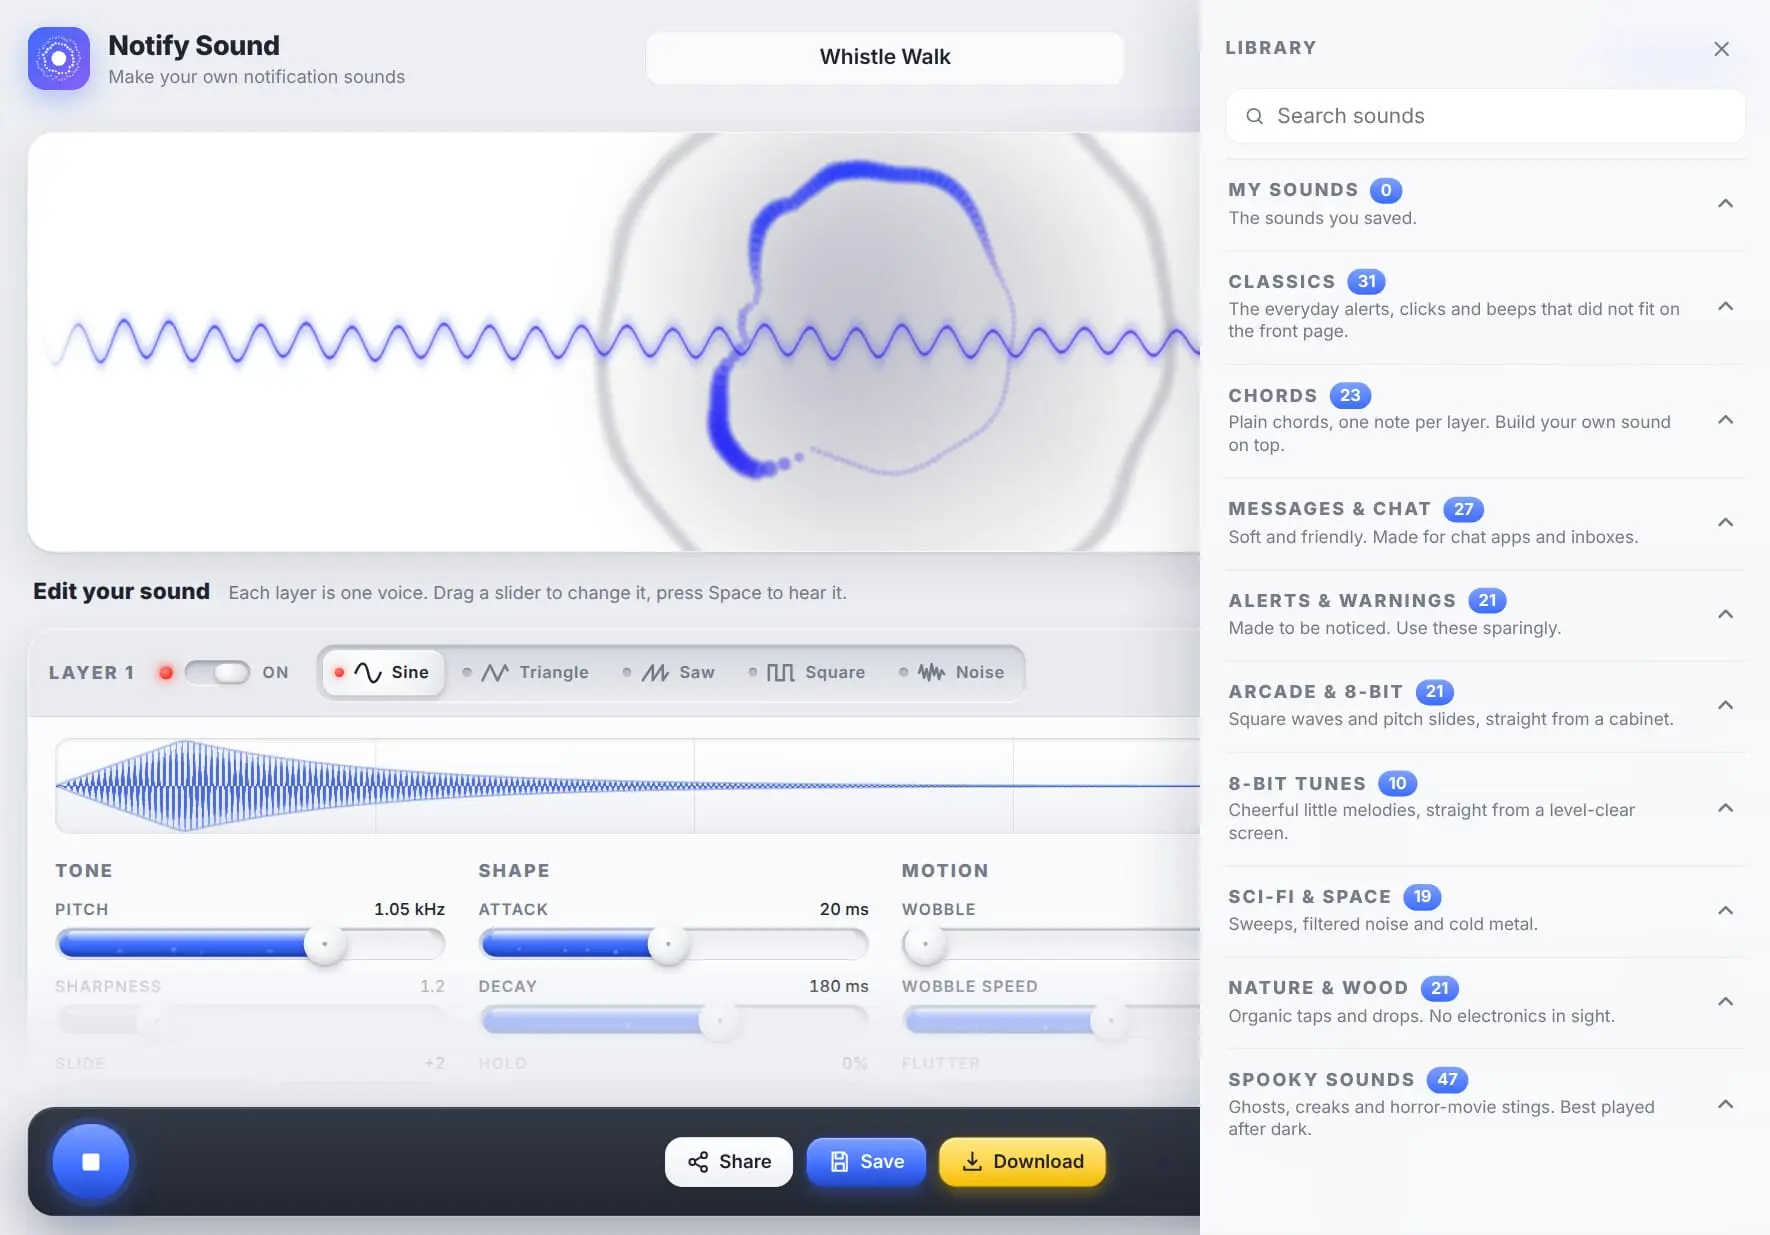This screenshot has height=1235, width=1770.
Task: Collapse the Chords category chevron
Action: [1725, 420]
